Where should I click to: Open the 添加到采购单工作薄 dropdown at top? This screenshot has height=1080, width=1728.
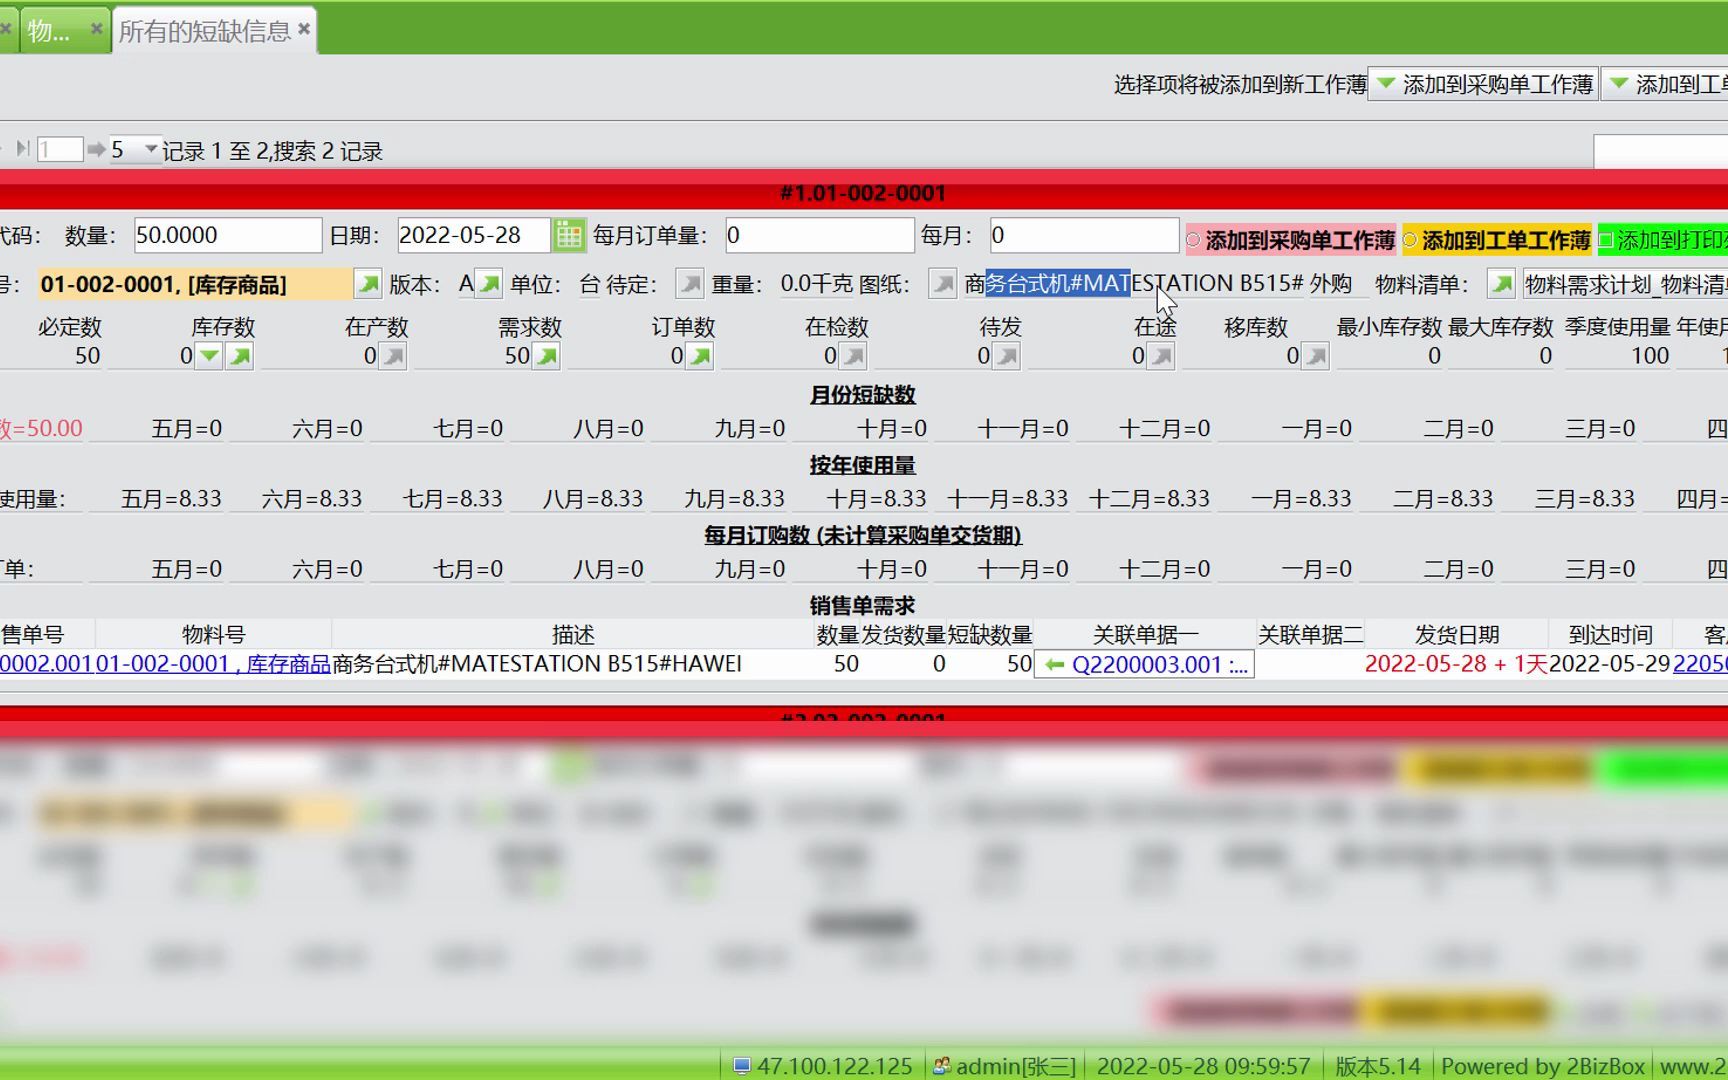point(1482,85)
